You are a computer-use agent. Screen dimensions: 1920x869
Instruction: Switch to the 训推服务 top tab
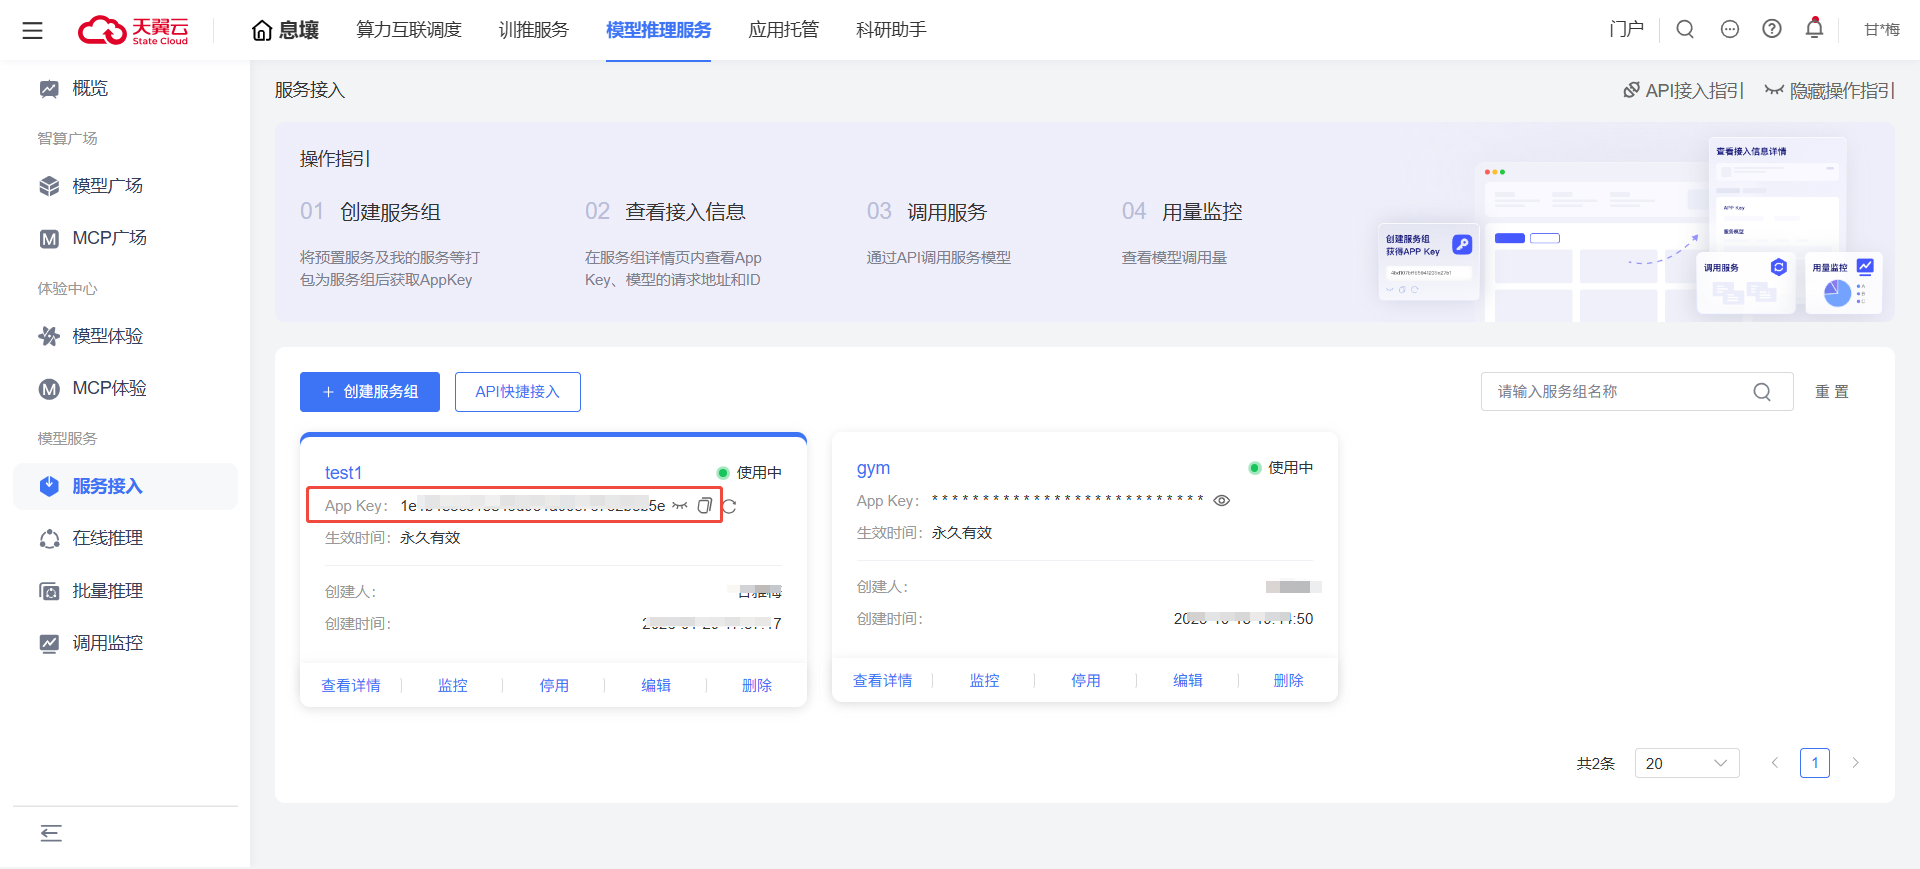[x=533, y=30]
